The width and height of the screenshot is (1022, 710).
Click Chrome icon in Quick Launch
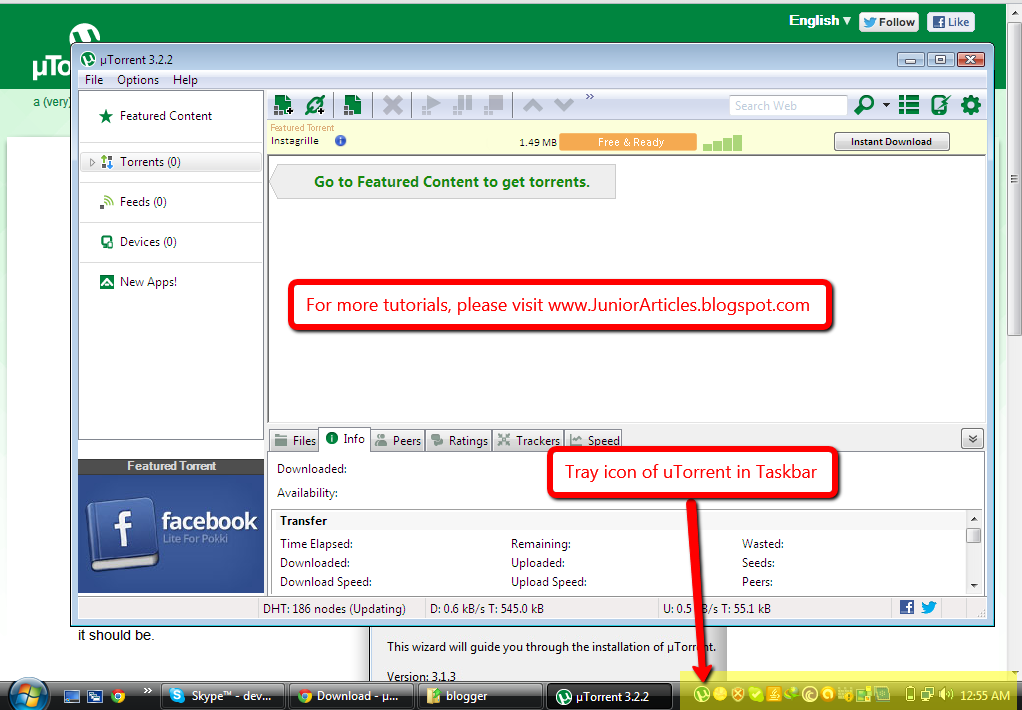[118, 696]
